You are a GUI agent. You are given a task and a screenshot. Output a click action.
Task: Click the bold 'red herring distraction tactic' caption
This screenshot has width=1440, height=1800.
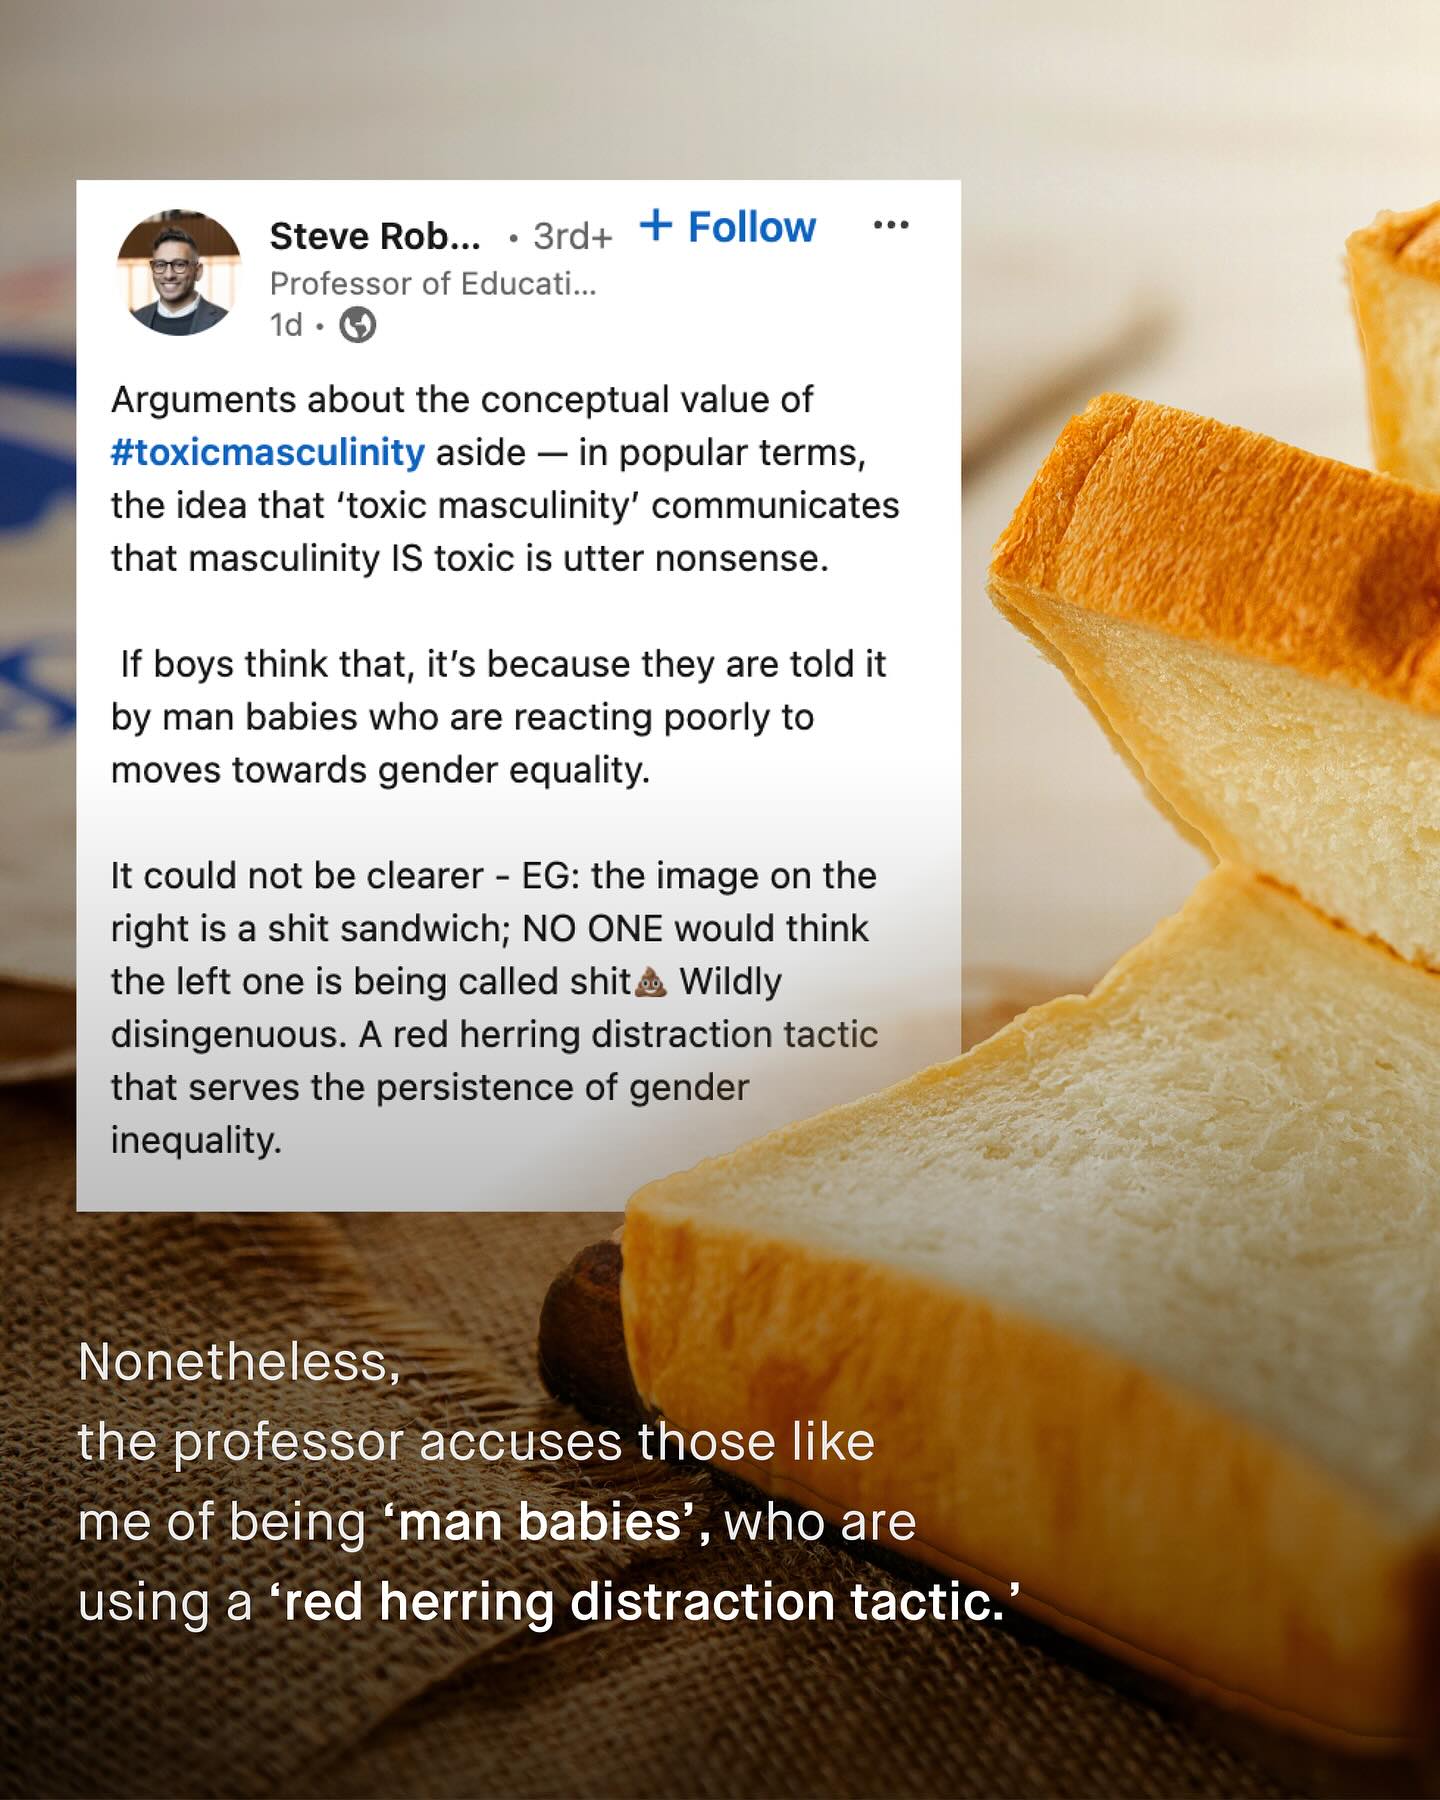[645, 1602]
